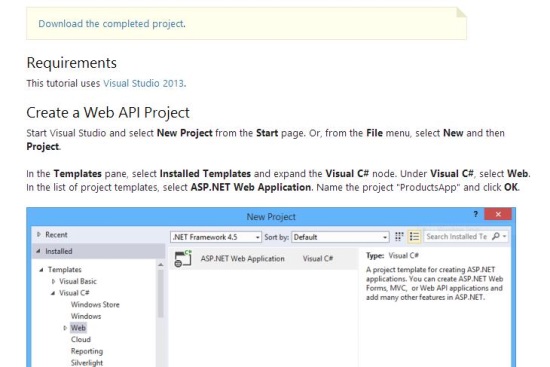Switch to the medium icons list view

[x=414, y=237]
